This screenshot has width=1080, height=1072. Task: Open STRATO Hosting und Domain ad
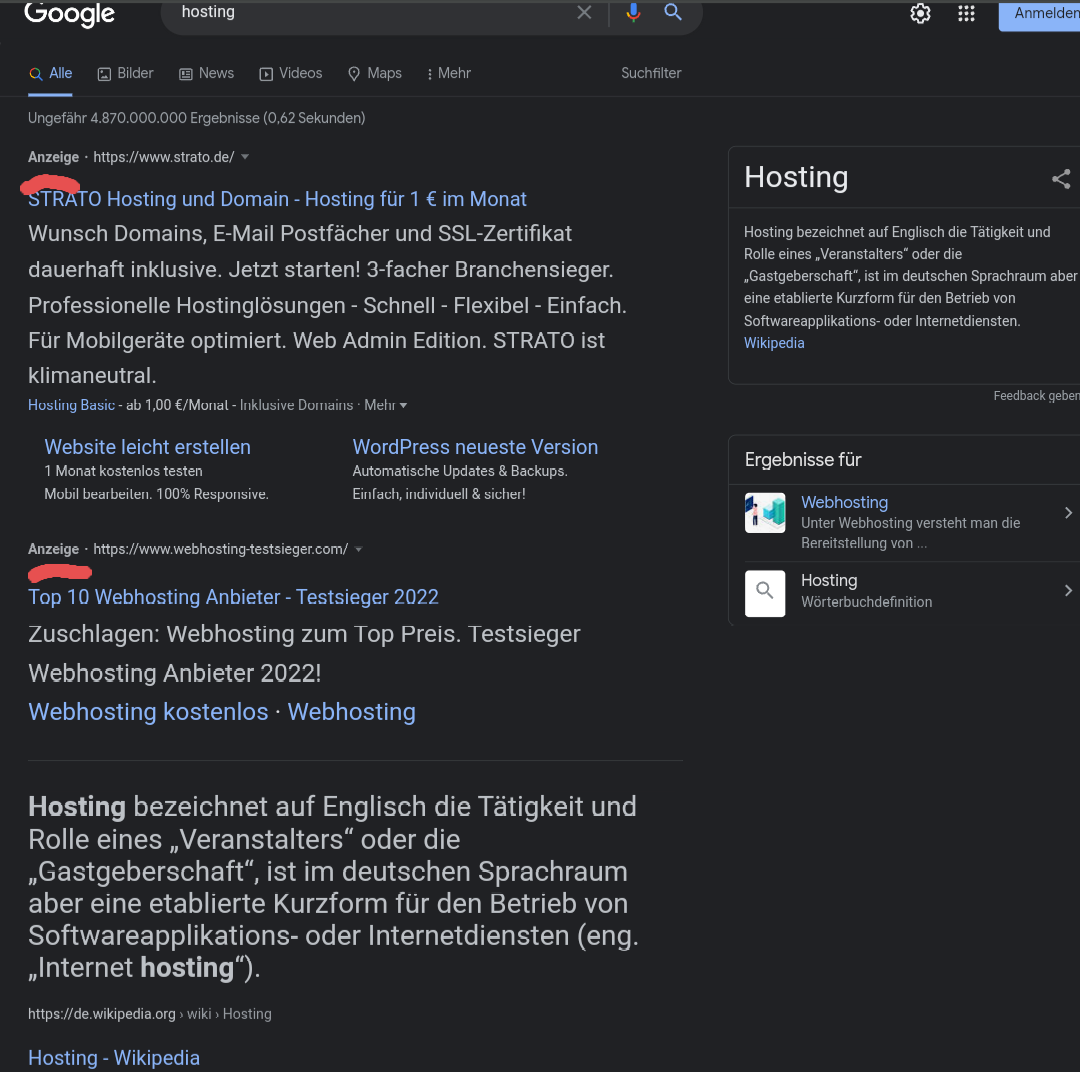277,199
